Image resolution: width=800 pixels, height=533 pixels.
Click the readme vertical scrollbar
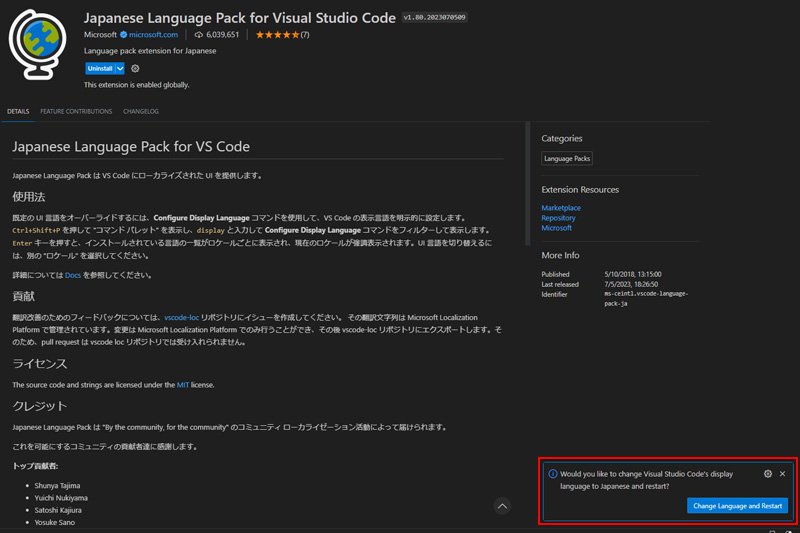point(528,184)
